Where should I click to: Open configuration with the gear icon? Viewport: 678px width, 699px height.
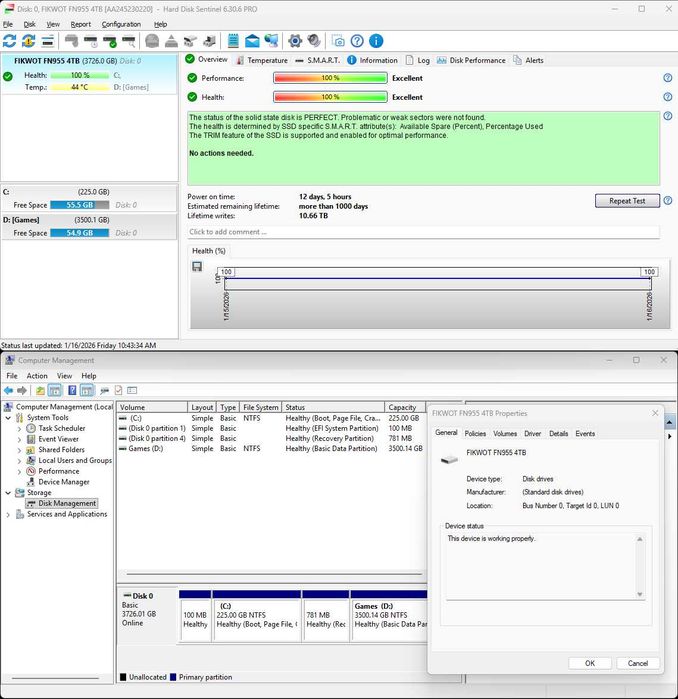click(x=295, y=41)
